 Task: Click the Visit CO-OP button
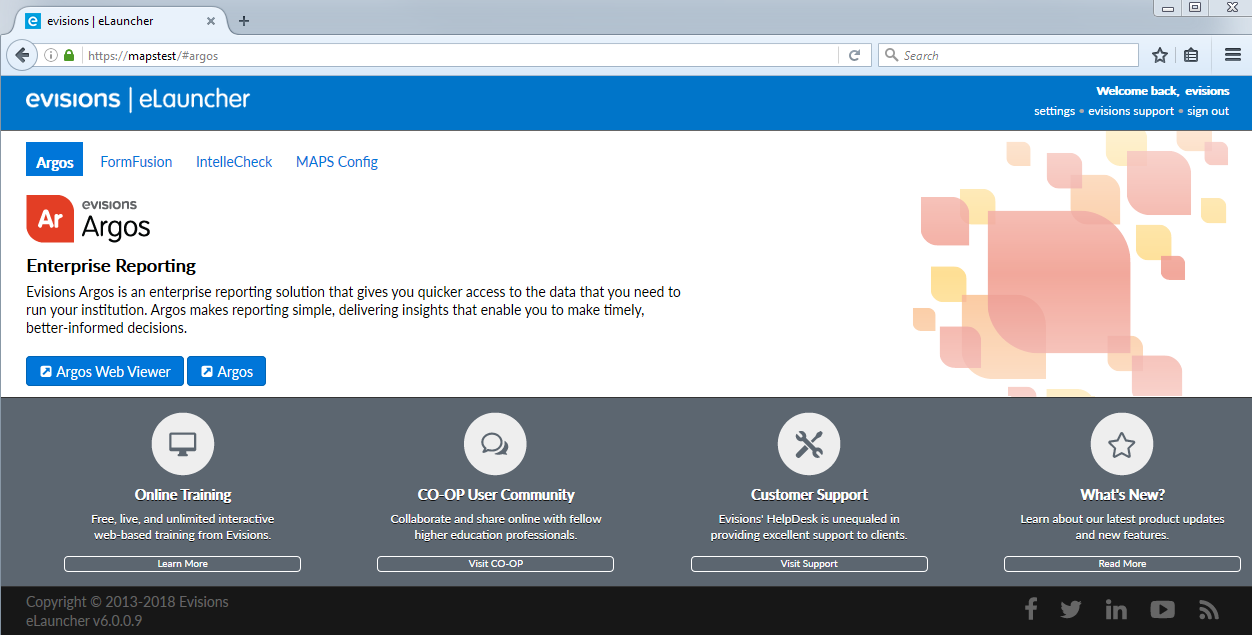coord(495,564)
